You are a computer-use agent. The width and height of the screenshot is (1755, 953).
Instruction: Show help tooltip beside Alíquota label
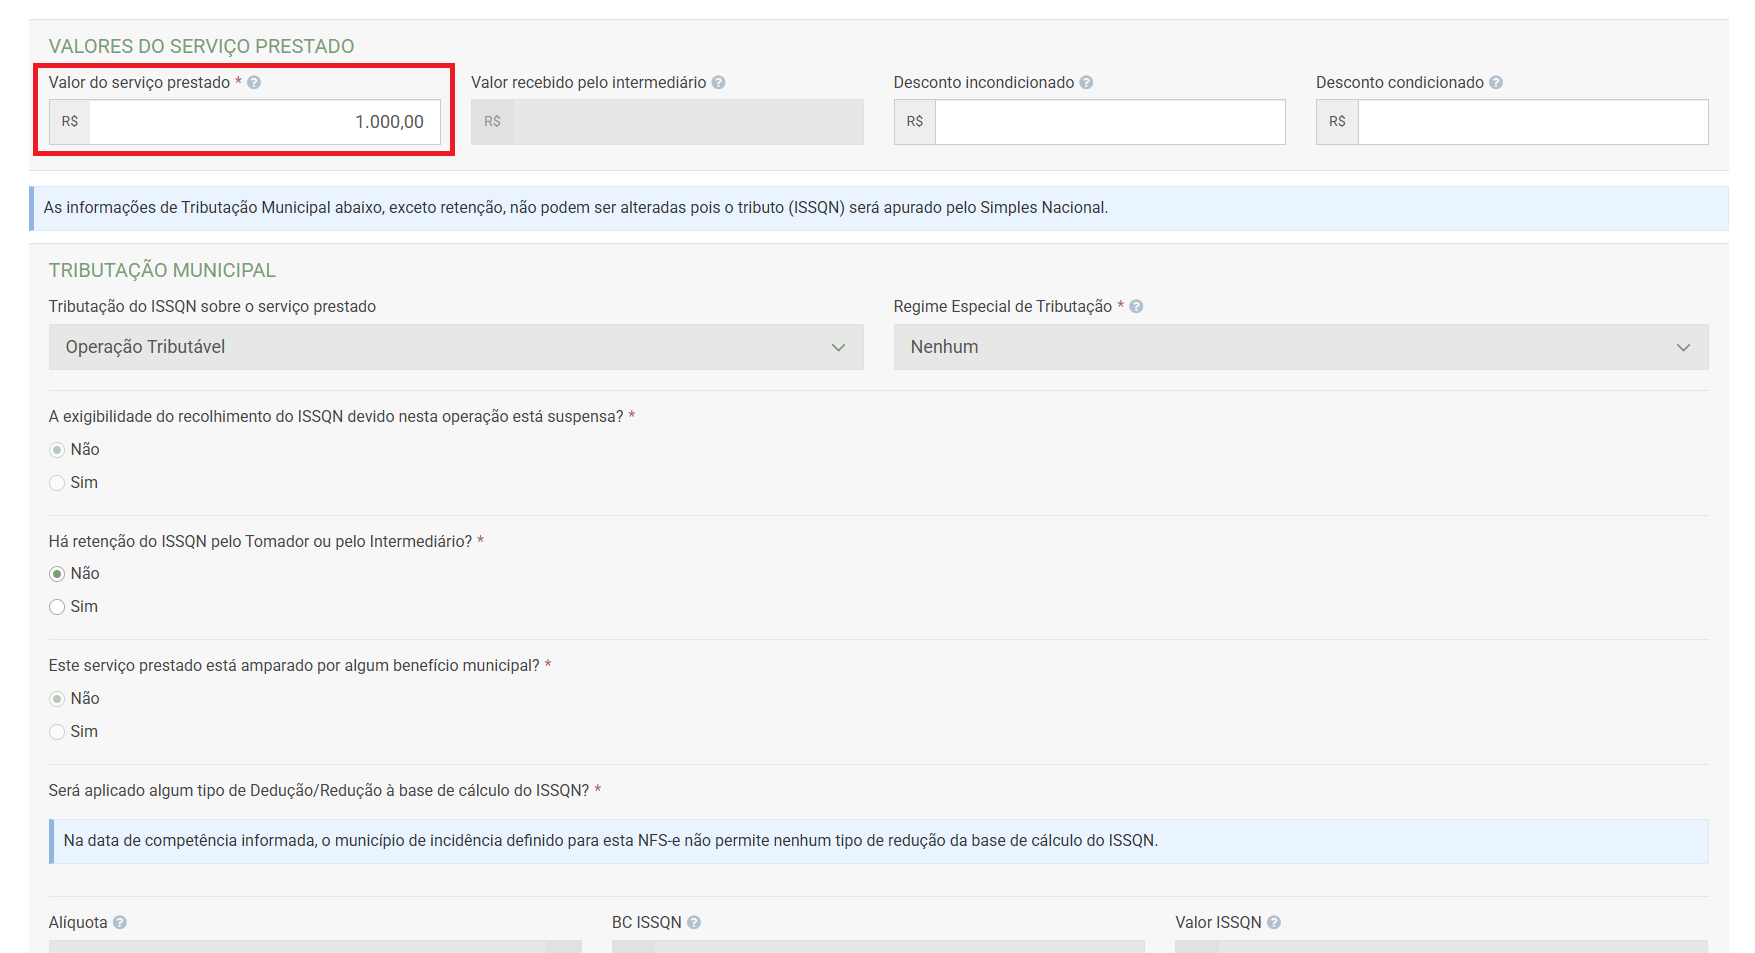tap(120, 923)
